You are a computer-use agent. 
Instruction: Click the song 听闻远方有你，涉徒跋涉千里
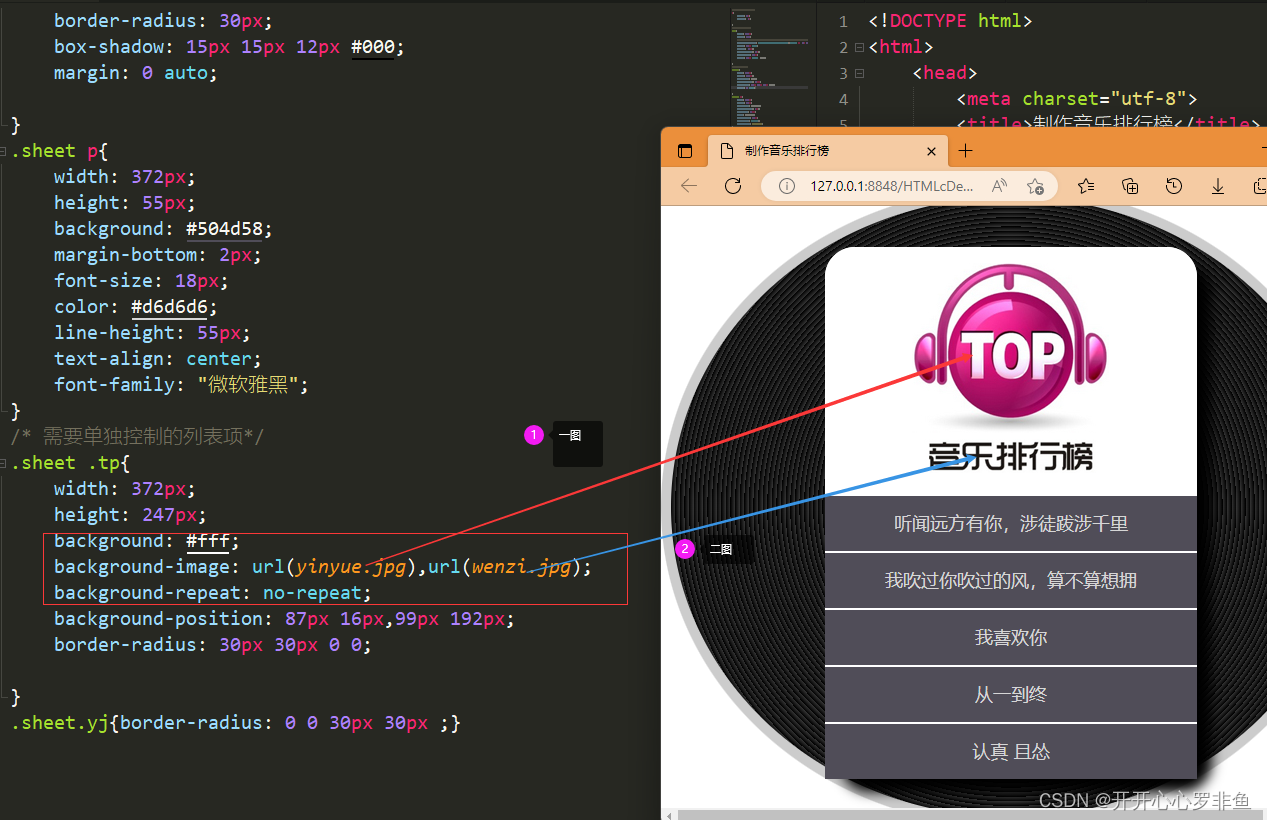click(1011, 523)
